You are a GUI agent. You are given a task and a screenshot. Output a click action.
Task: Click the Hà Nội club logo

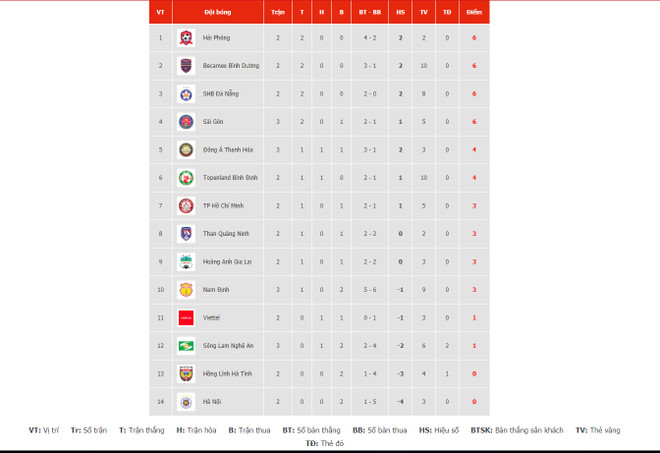click(185, 402)
